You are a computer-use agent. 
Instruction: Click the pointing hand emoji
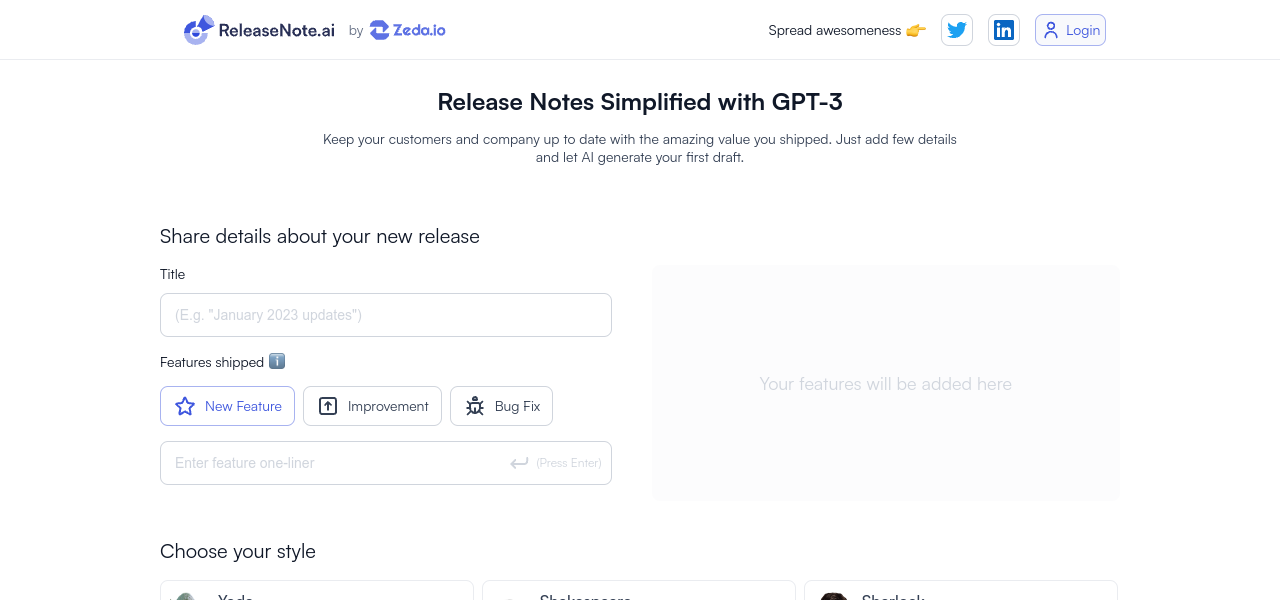(x=916, y=30)
